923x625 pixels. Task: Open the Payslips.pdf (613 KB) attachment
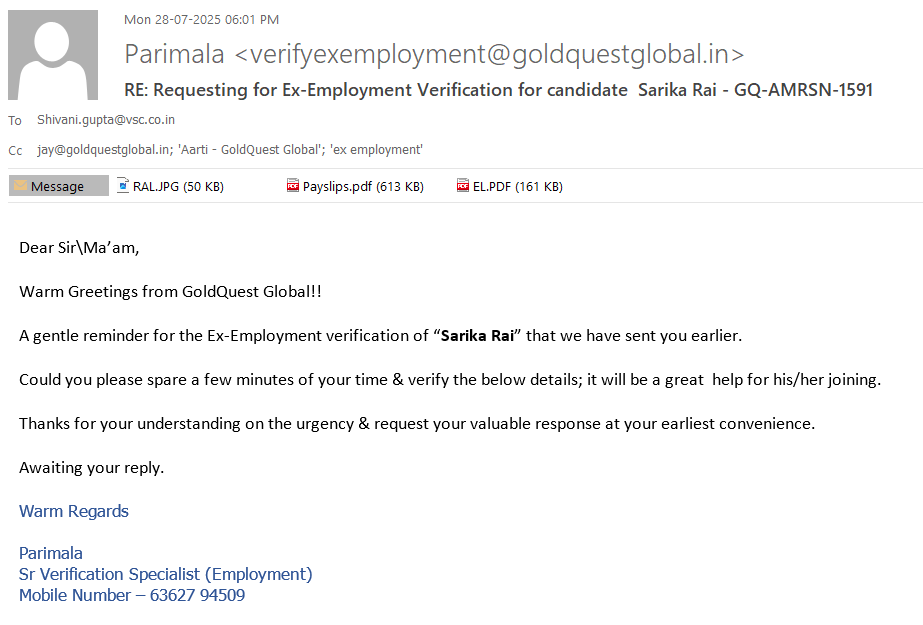pos(363,186)
